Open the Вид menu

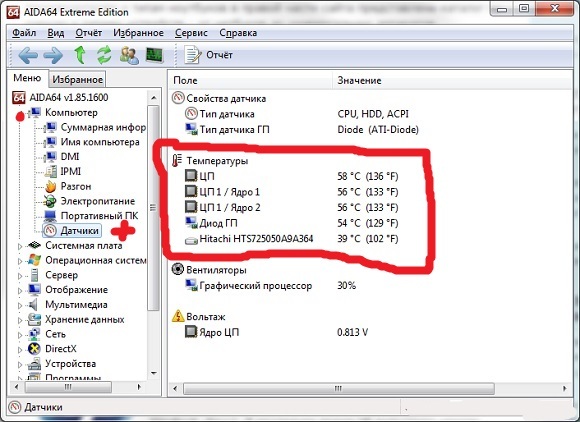pos(56,33)
